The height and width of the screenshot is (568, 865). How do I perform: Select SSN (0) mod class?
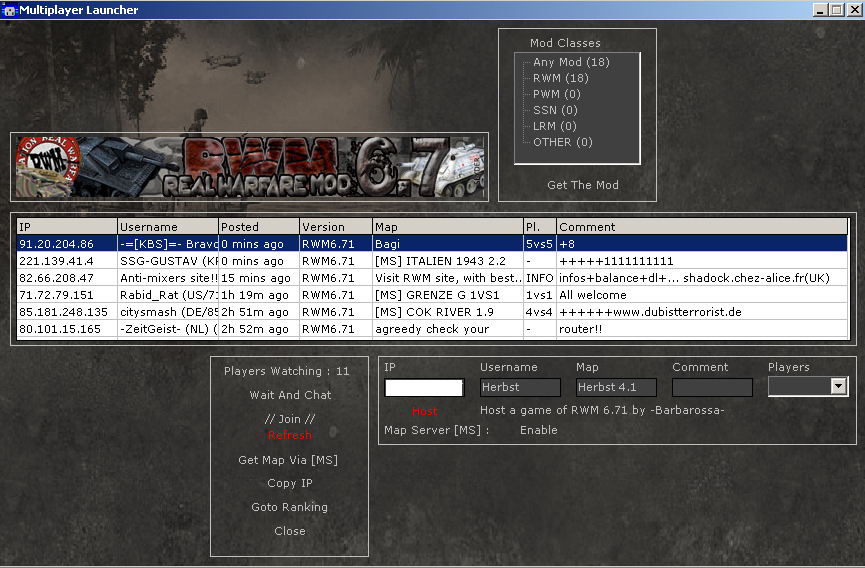coord(555,110)
